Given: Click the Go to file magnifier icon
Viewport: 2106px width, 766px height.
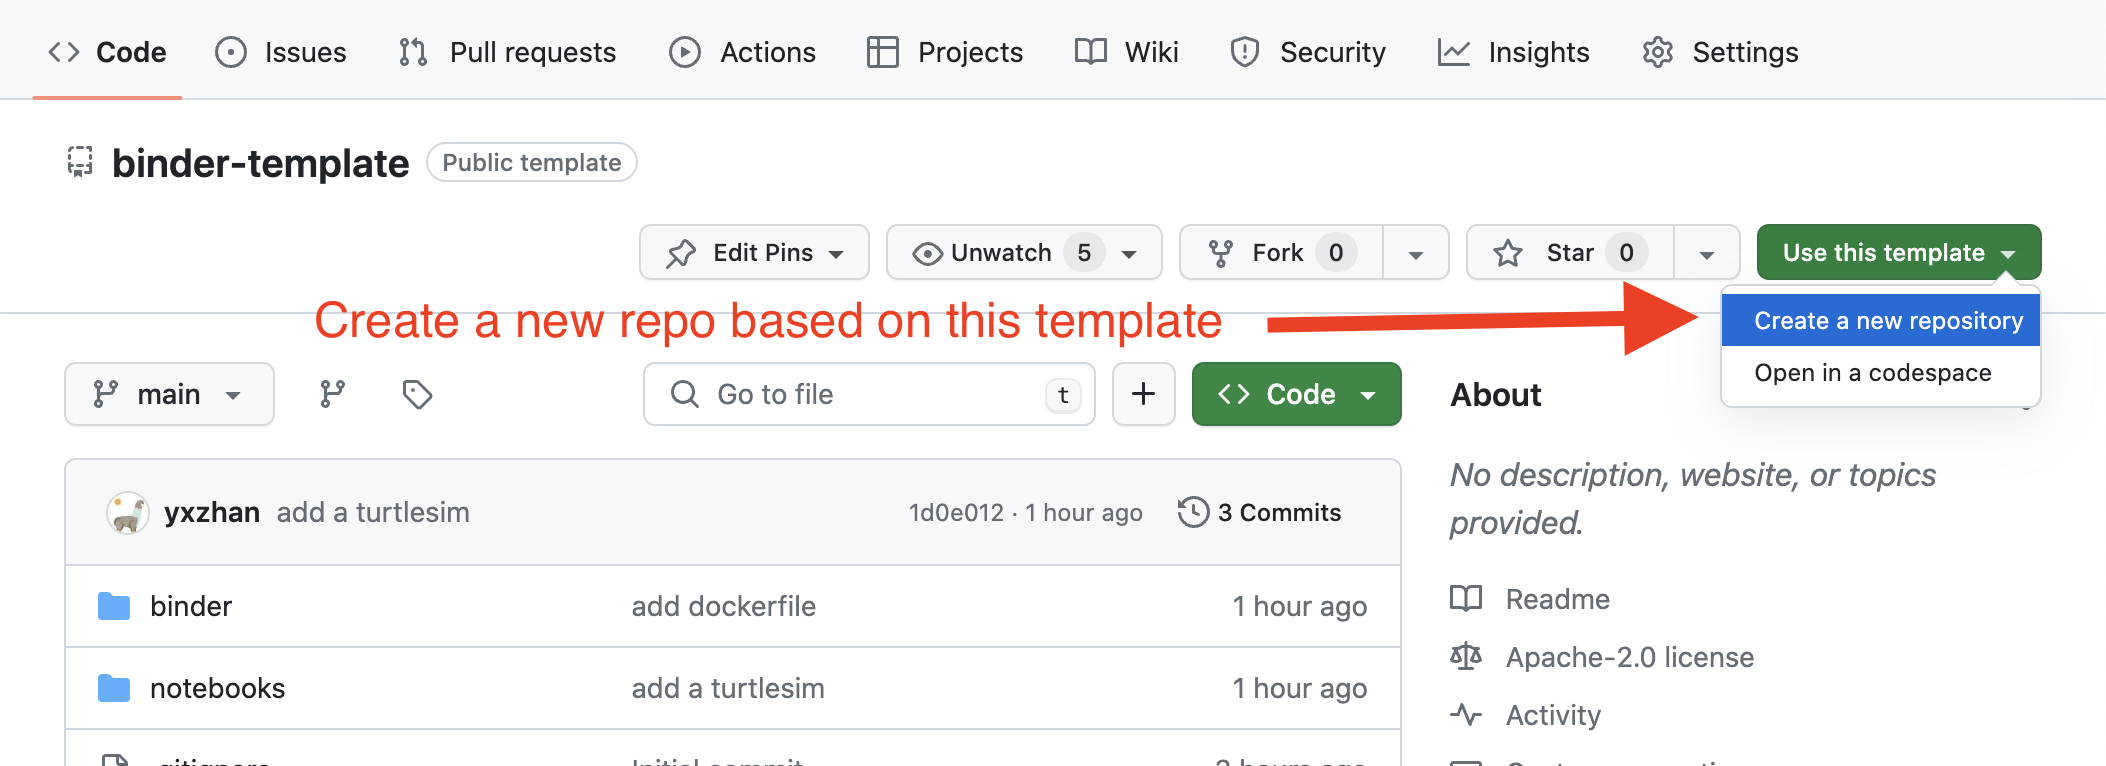Looking at the screenshot, I should click(x=685, y=394).
